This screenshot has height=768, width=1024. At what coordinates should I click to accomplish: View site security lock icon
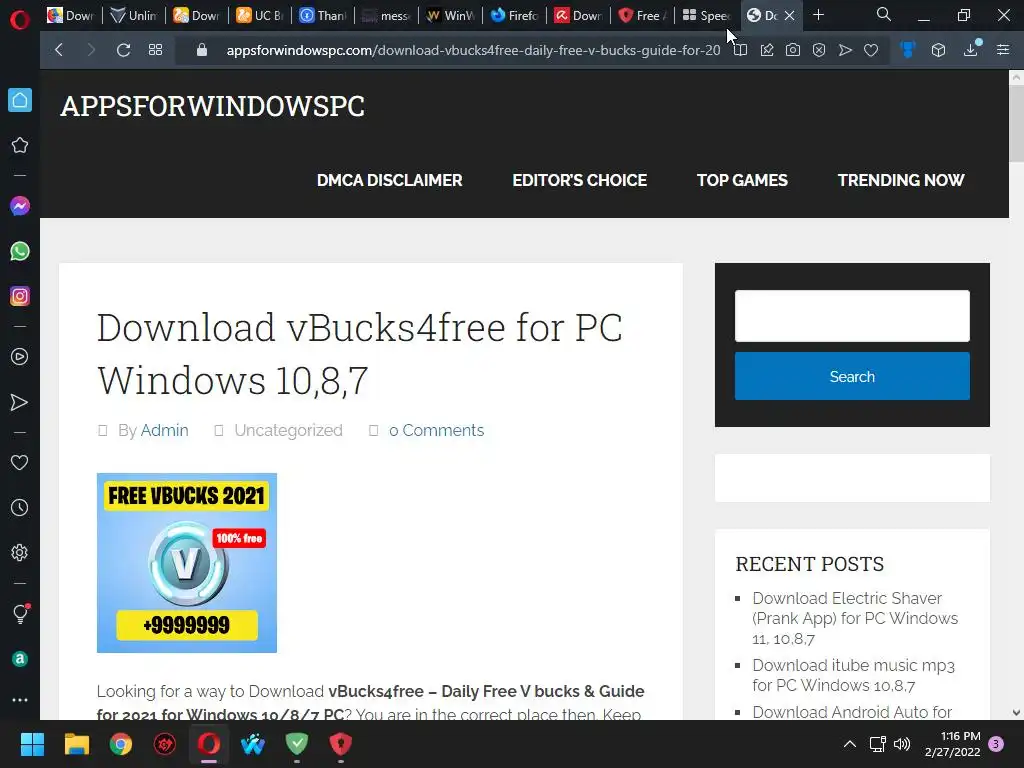pyautogui.click(x=202, y=50)
